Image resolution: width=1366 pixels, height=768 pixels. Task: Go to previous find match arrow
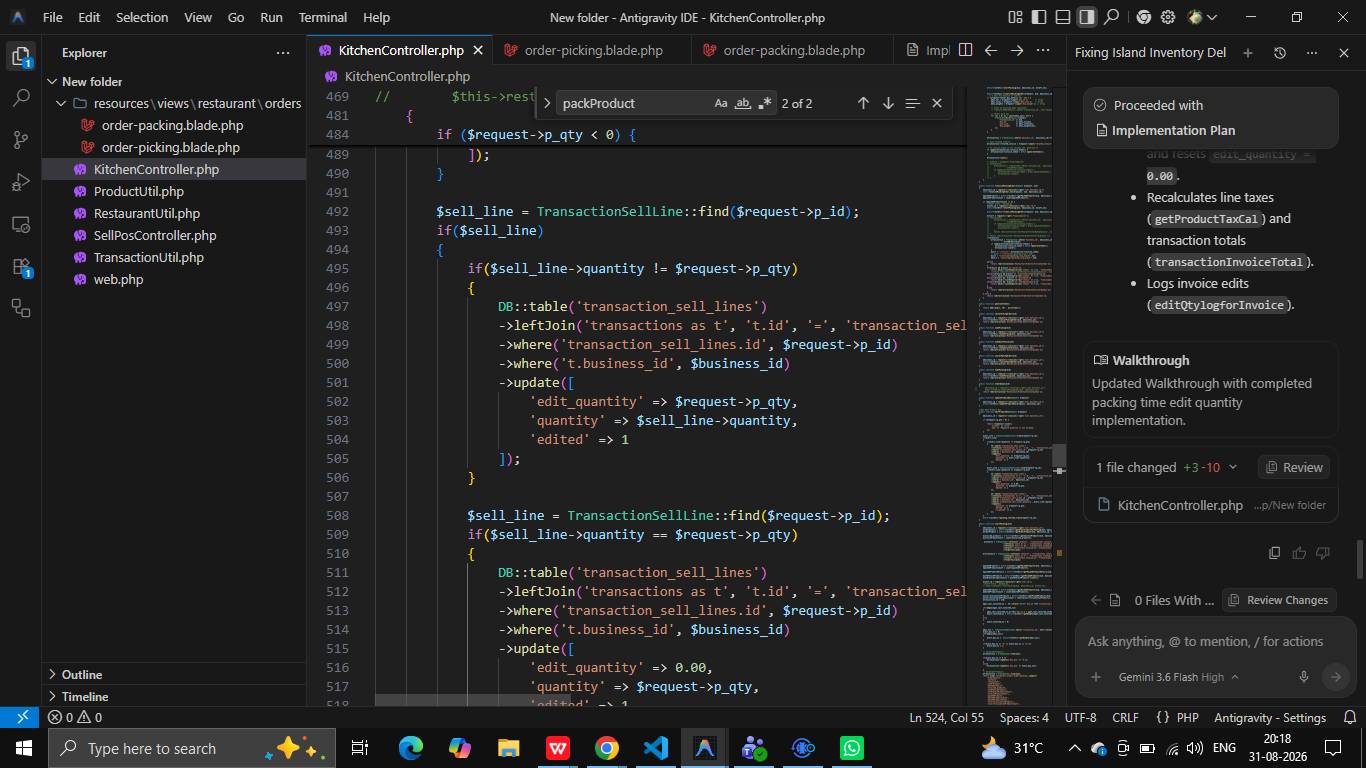(863, 103)
